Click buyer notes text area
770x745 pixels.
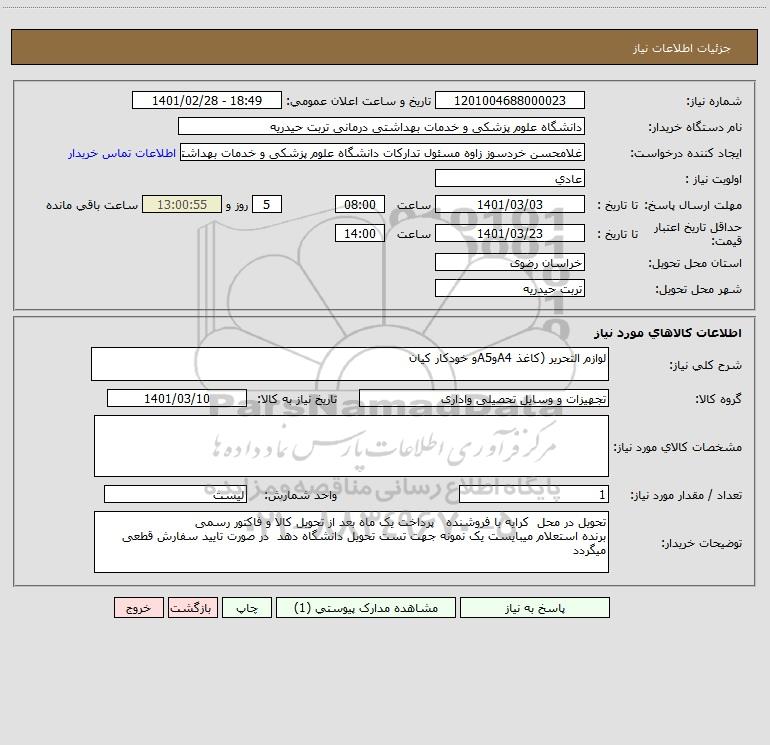coord(351,542)
